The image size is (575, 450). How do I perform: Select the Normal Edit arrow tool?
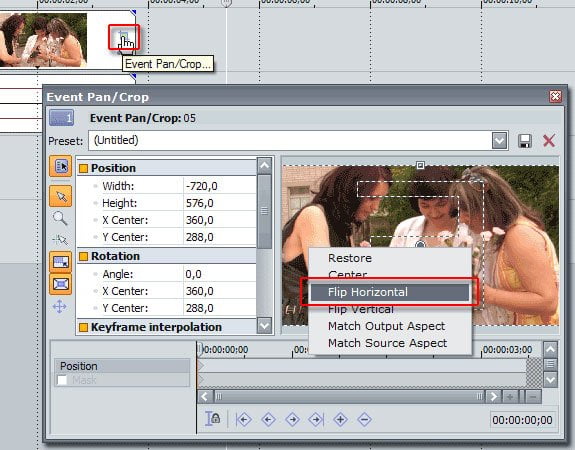tap(61, 196)
